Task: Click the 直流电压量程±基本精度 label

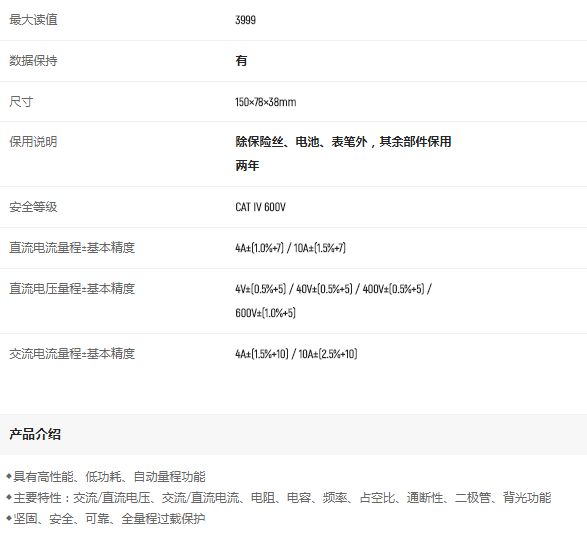Action: click(72, 289)
